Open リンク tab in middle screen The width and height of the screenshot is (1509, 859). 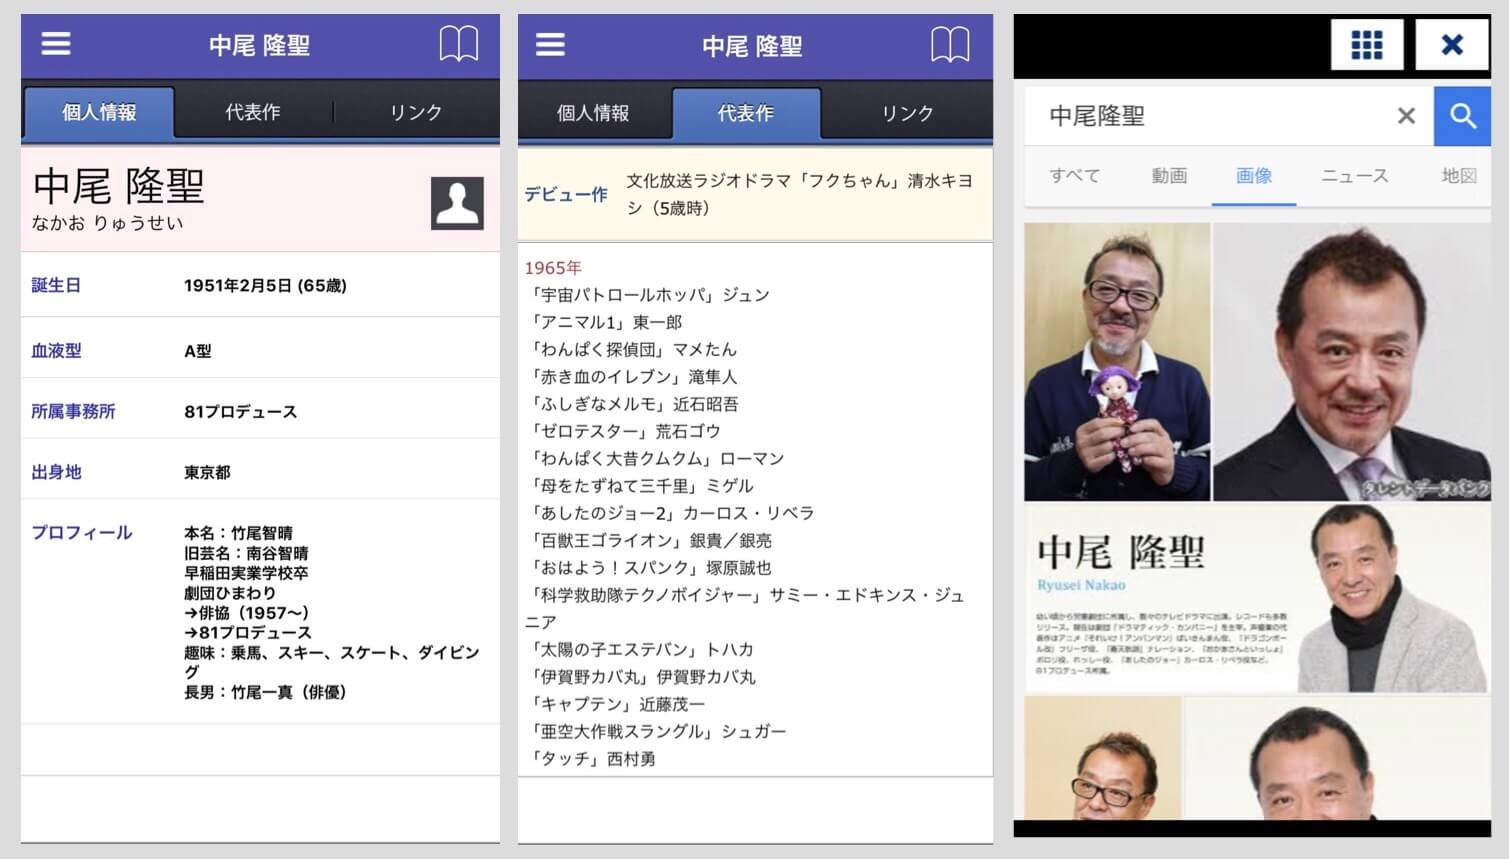(907, 114)
